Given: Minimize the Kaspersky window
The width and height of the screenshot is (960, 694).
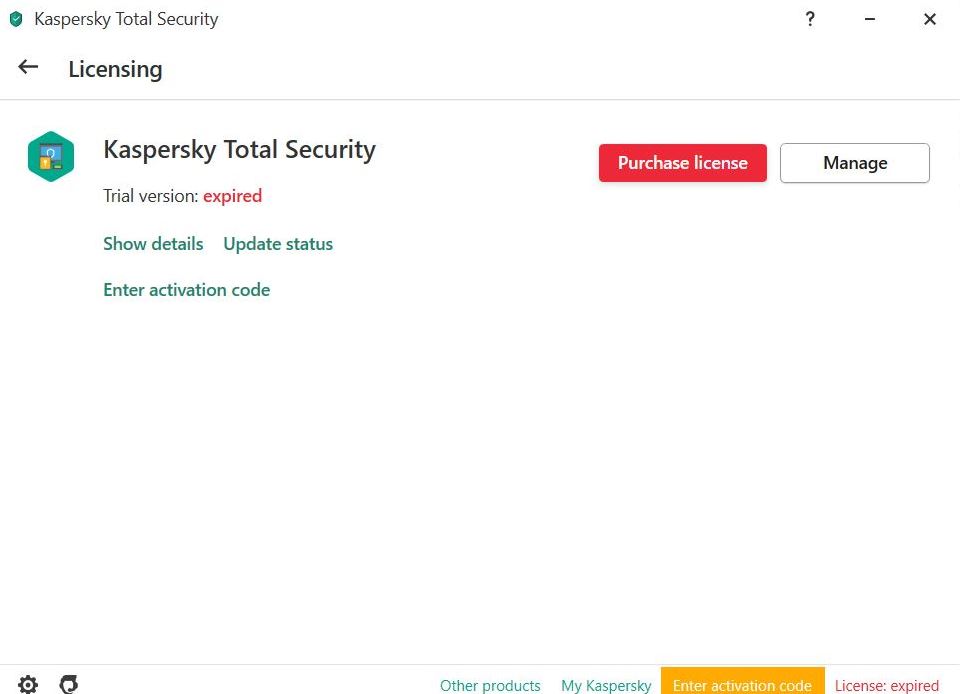Looking at the screenshot, I should point(869,19).
